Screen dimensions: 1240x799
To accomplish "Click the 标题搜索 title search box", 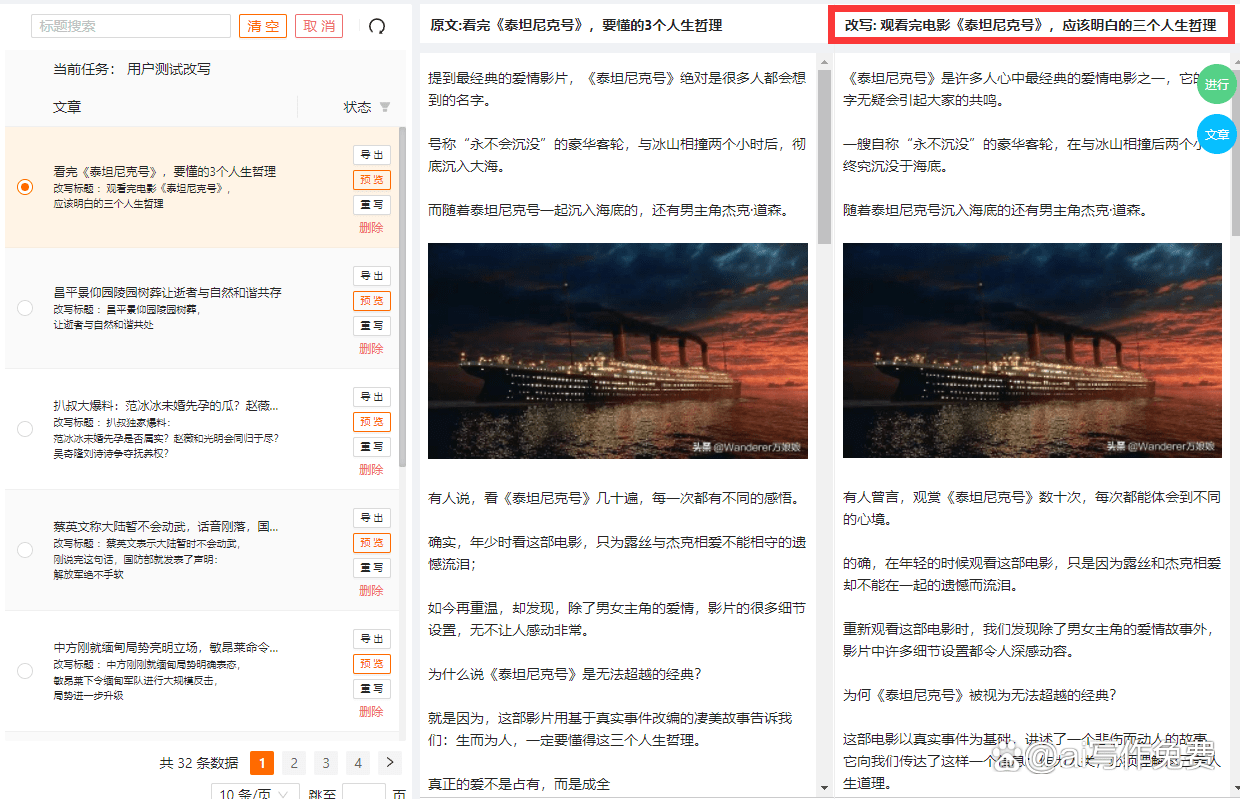I will click(x=130, y=25).
